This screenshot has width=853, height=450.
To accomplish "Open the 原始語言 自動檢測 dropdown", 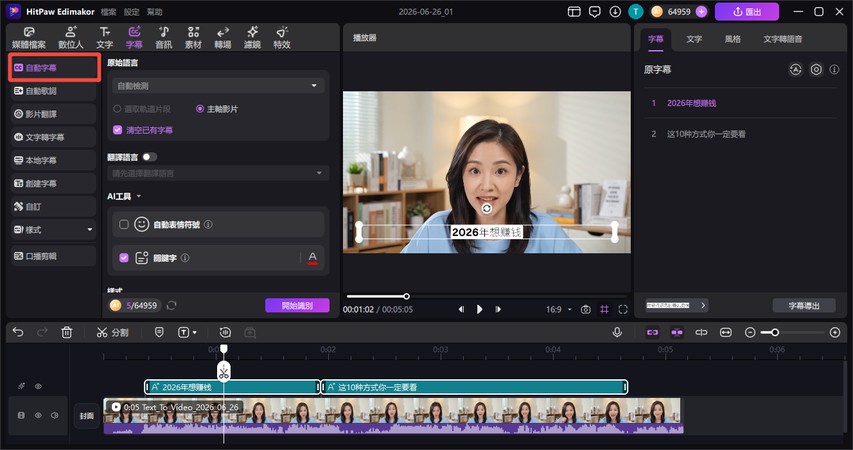I will tap(218, 85).
